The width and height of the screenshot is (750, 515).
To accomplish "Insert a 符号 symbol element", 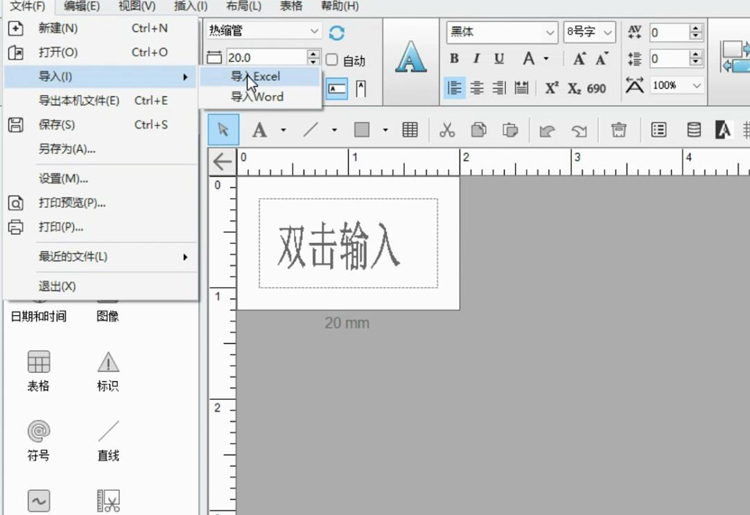I will (x=38, y=440).
